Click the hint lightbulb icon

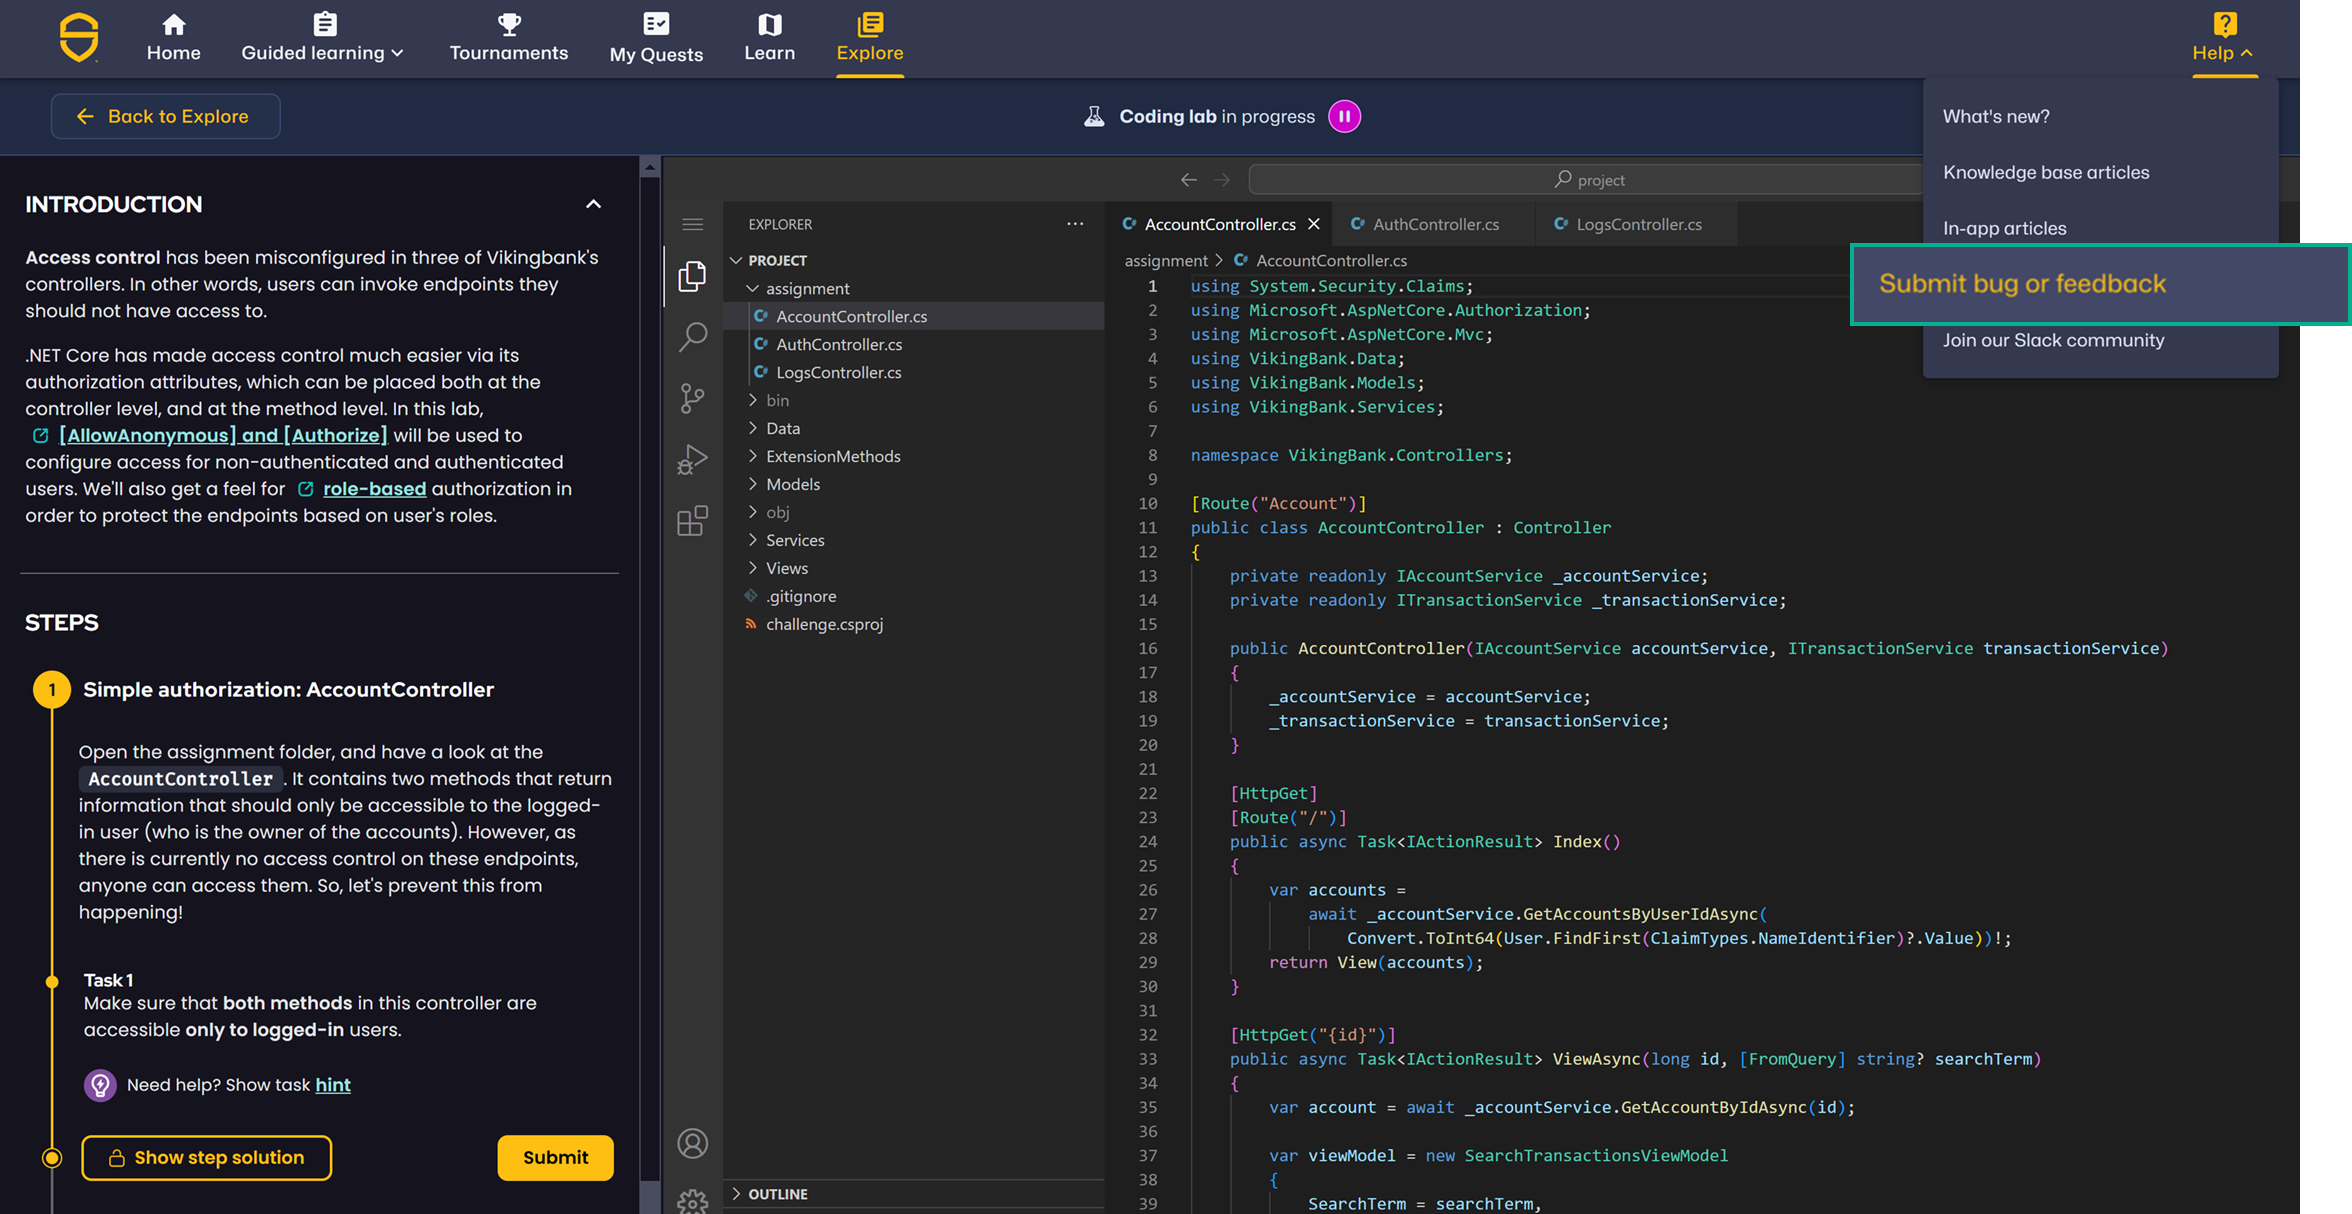(x=100, y=1085)
